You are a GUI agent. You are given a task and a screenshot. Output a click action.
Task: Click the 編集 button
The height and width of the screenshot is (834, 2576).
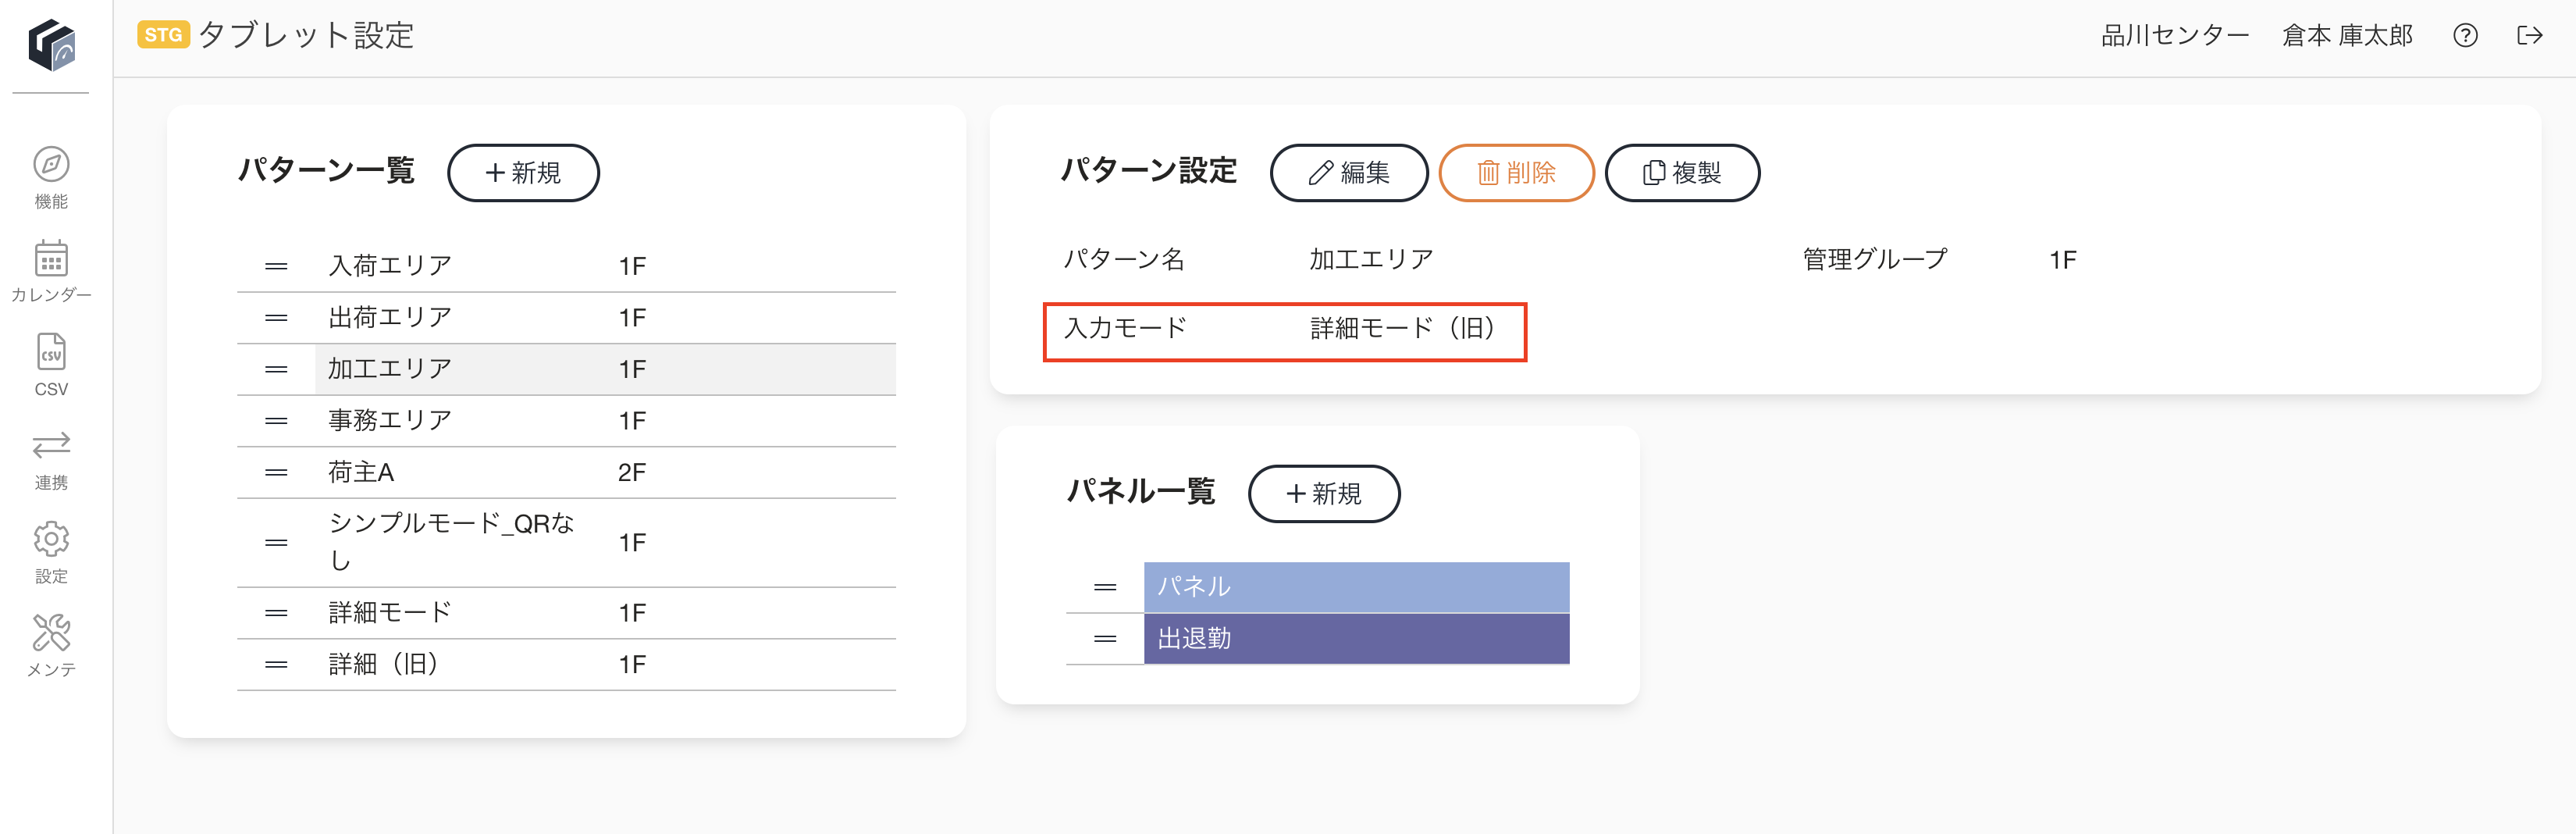(1349, 173)
